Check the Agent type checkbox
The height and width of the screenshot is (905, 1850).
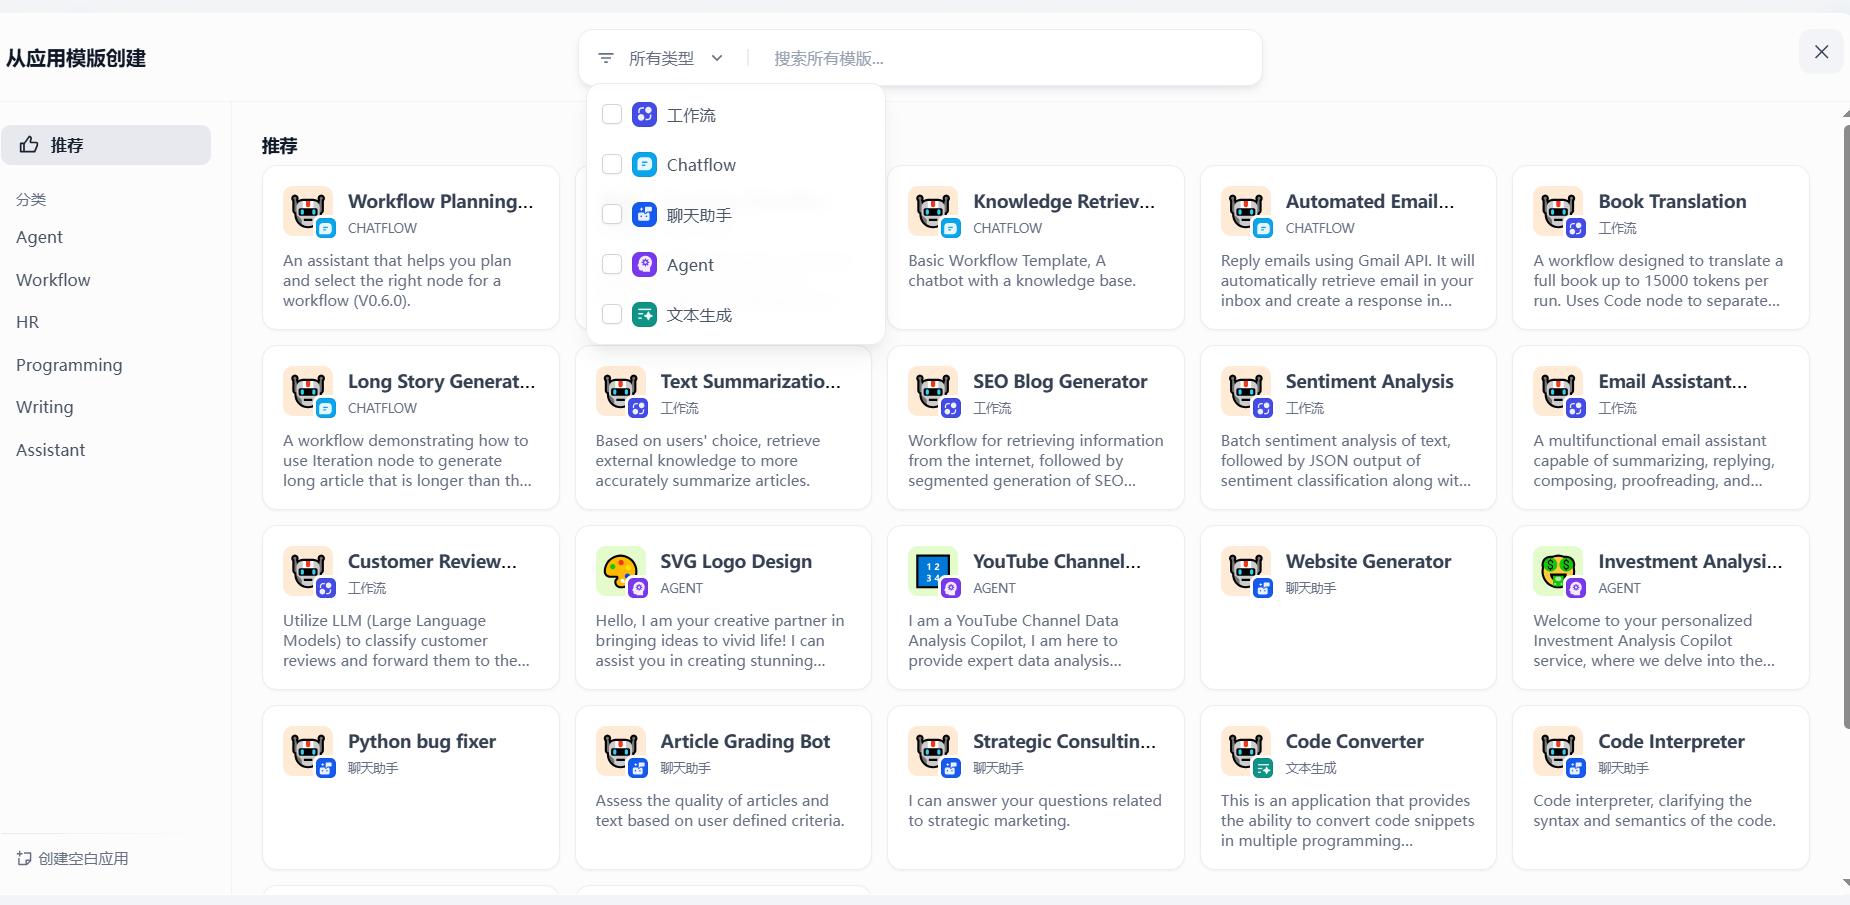coord(612,264)
